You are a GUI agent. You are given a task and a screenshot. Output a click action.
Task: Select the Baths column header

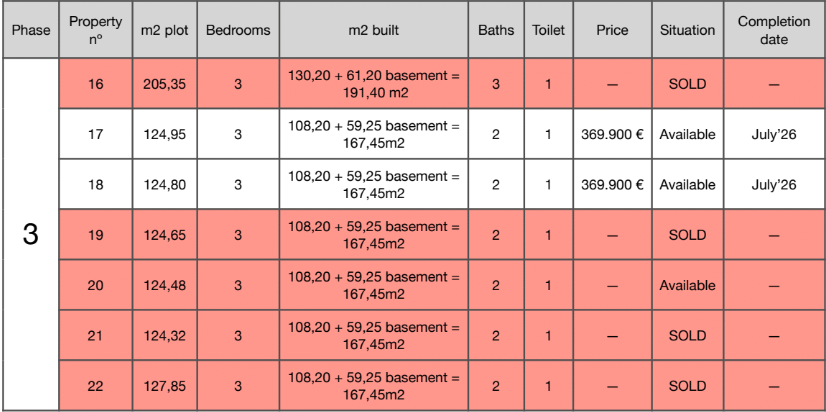pos(496,30)
